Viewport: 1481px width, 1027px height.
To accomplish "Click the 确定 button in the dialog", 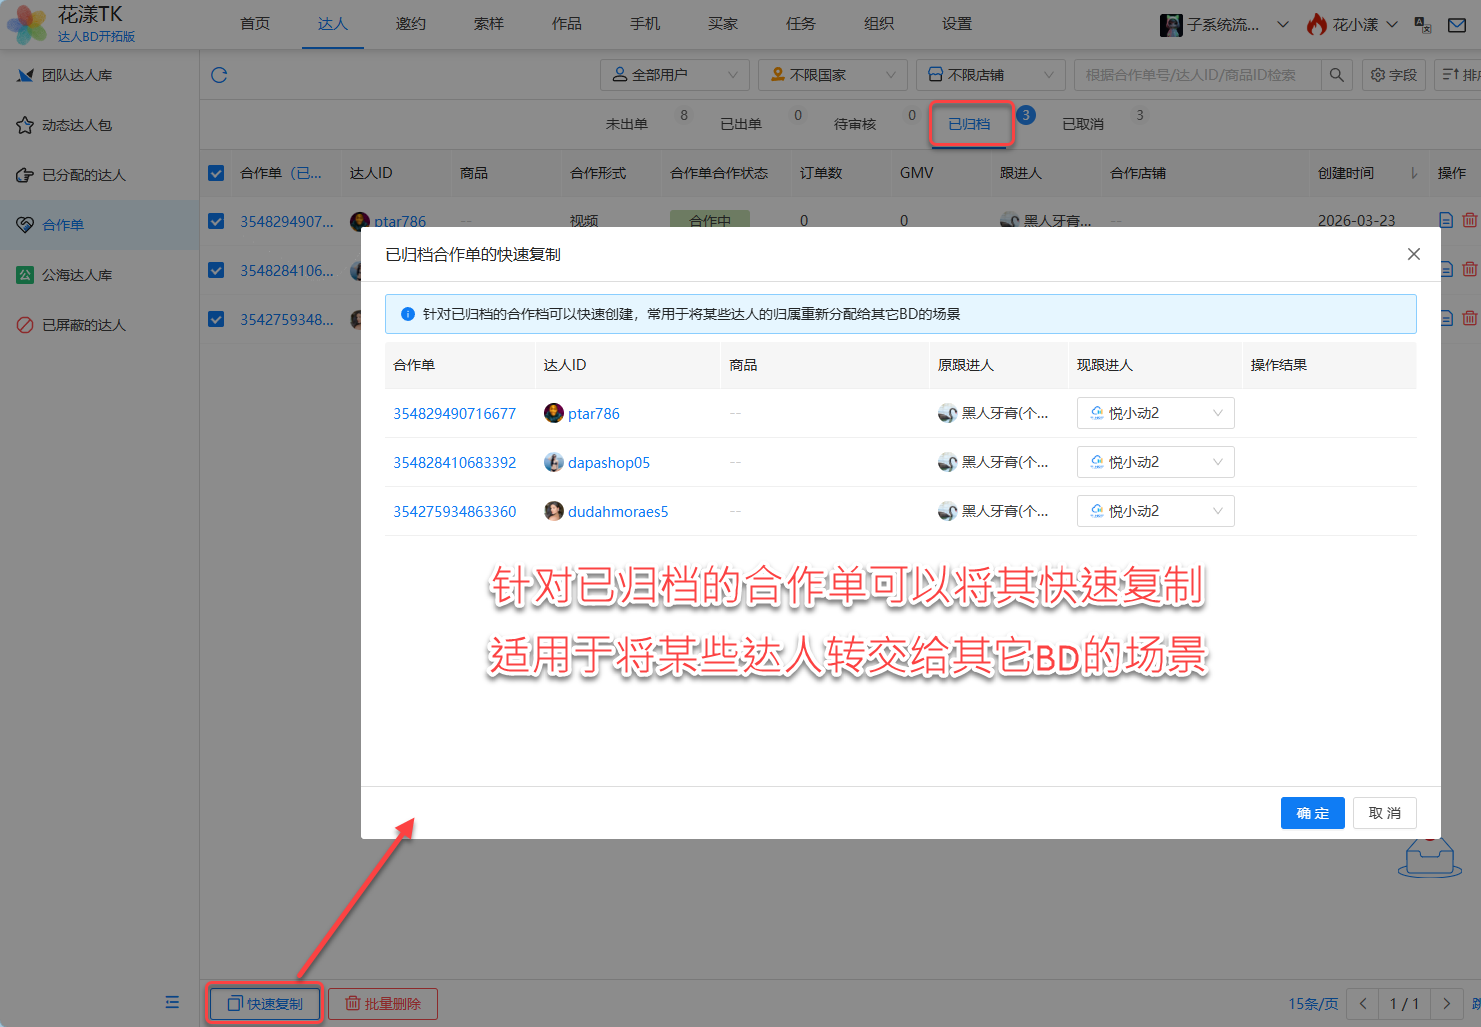I will (1312, 813).
